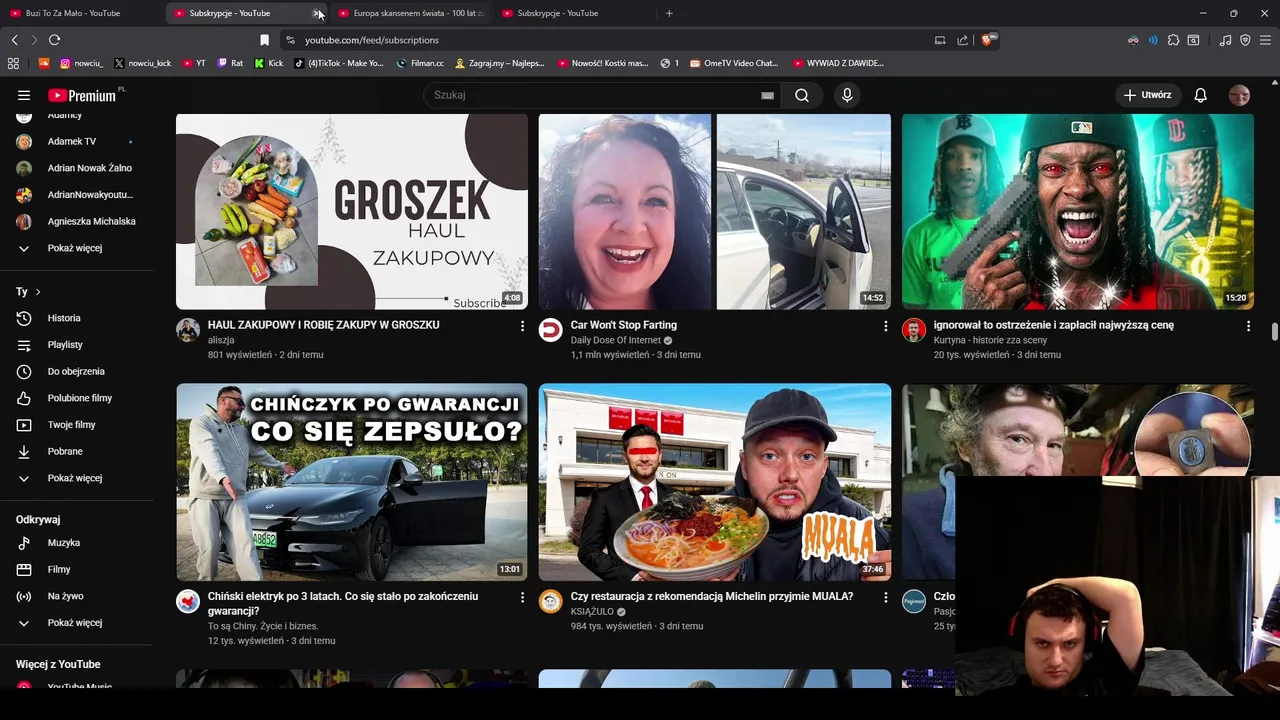
Task: Play MUALA ramen restaurant thumbnail
Action: [715, 482]
